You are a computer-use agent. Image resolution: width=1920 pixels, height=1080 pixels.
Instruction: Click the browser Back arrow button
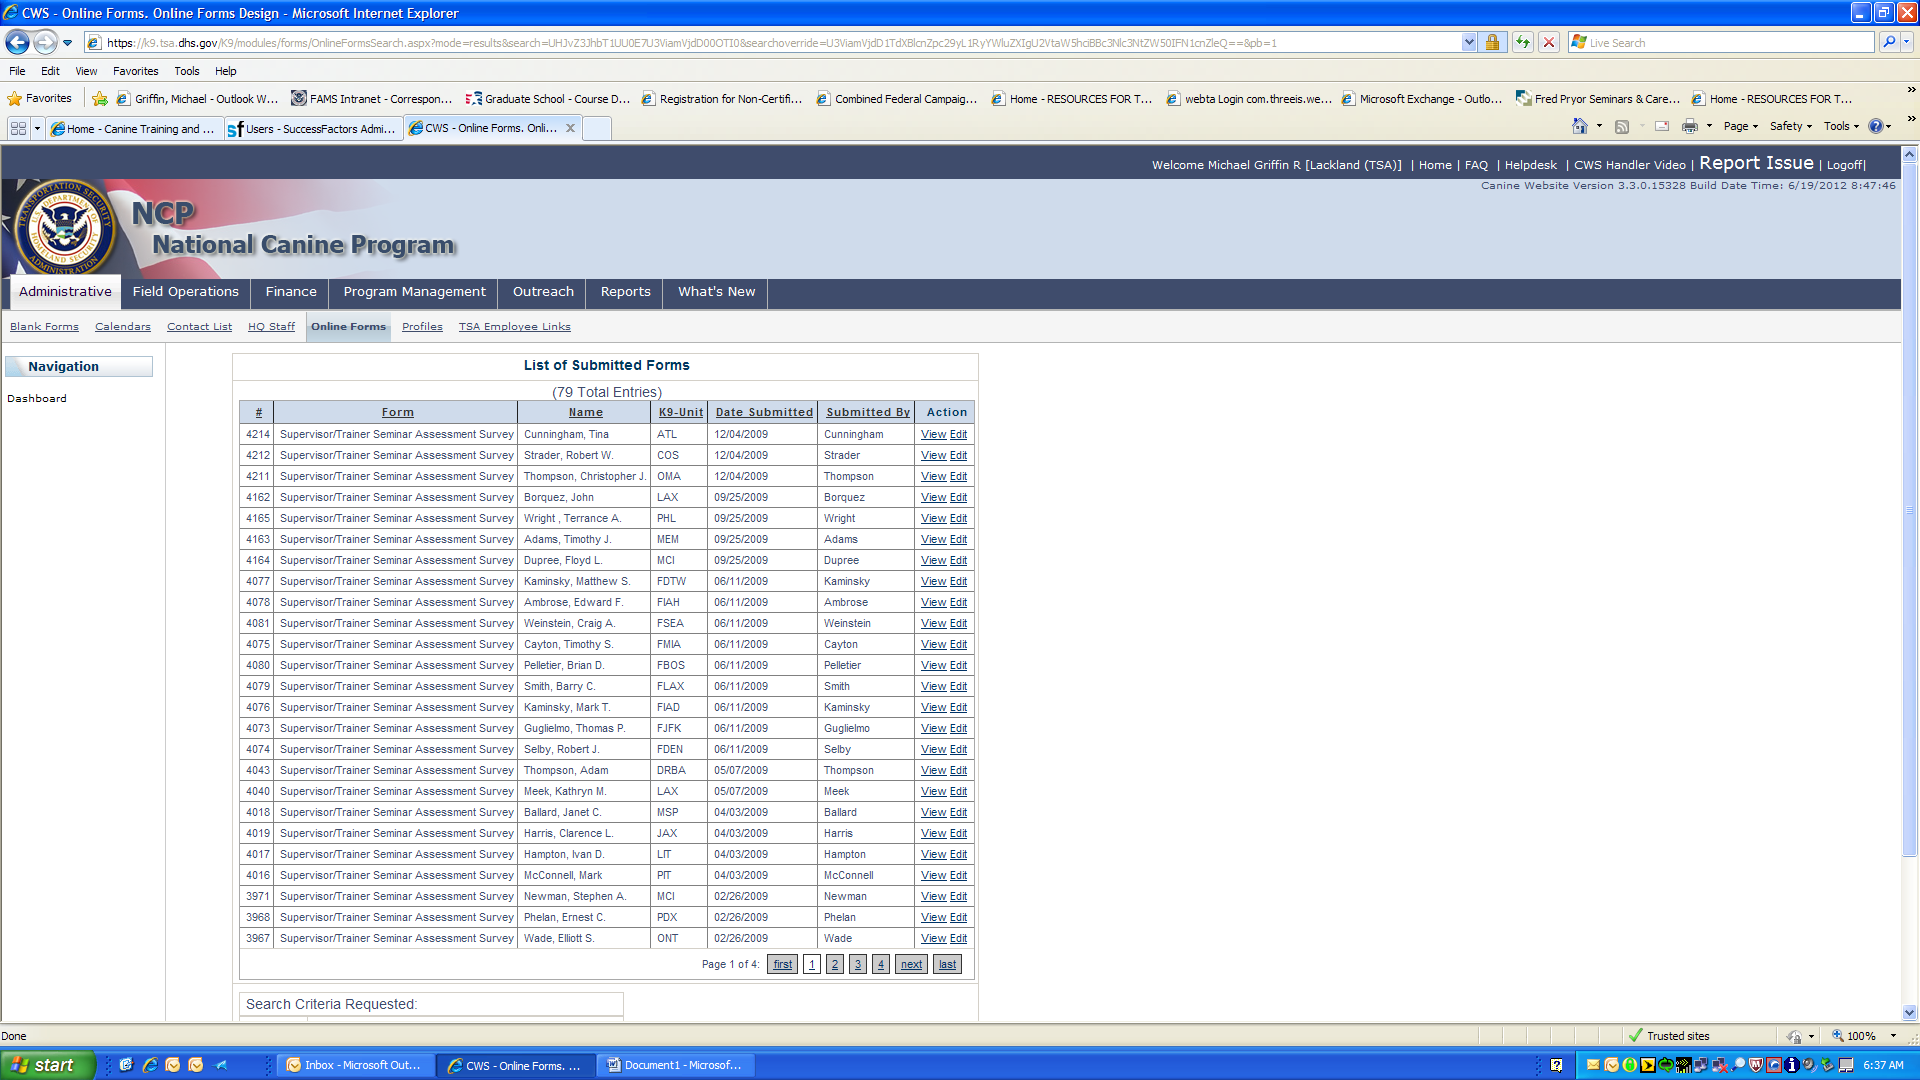pyautogui.click(x=17, y=43)
